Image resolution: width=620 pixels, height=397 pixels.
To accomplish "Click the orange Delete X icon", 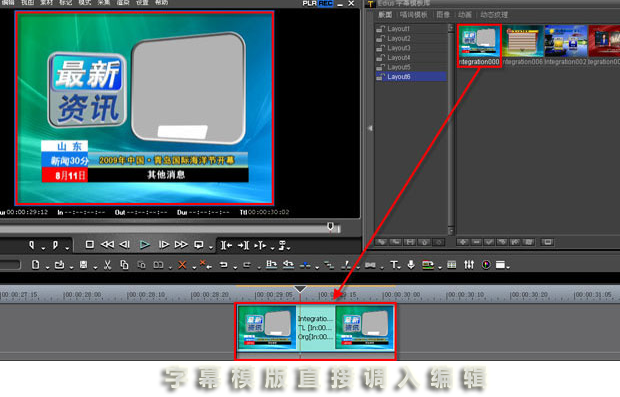I will click(182, 265).
